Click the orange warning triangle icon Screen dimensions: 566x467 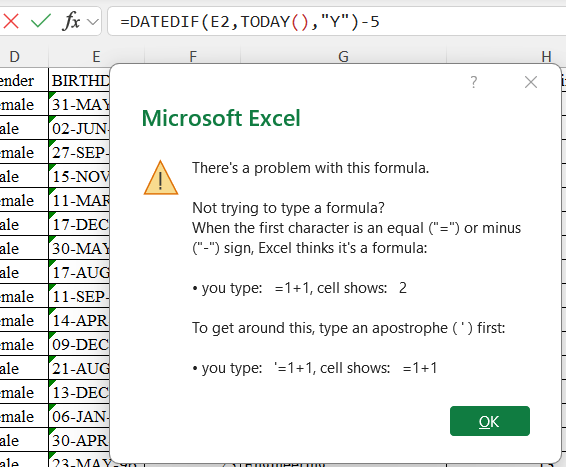click(x=161, y=178)
